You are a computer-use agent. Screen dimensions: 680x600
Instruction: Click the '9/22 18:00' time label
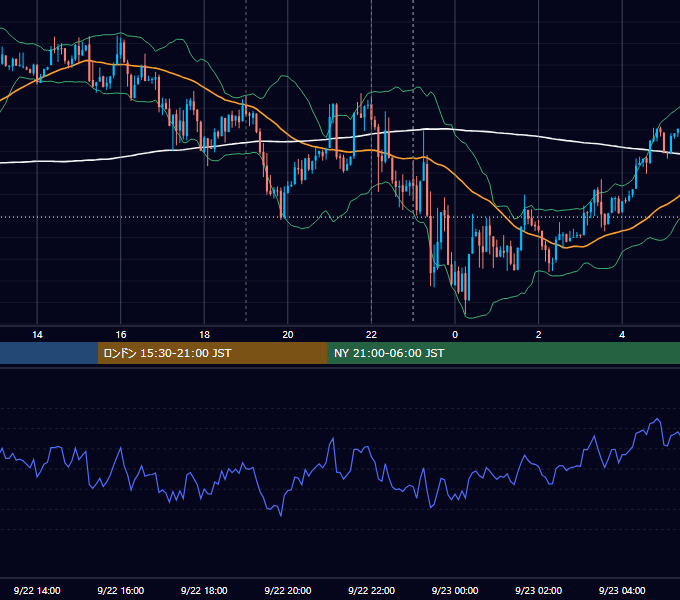[x=204, y=590]
